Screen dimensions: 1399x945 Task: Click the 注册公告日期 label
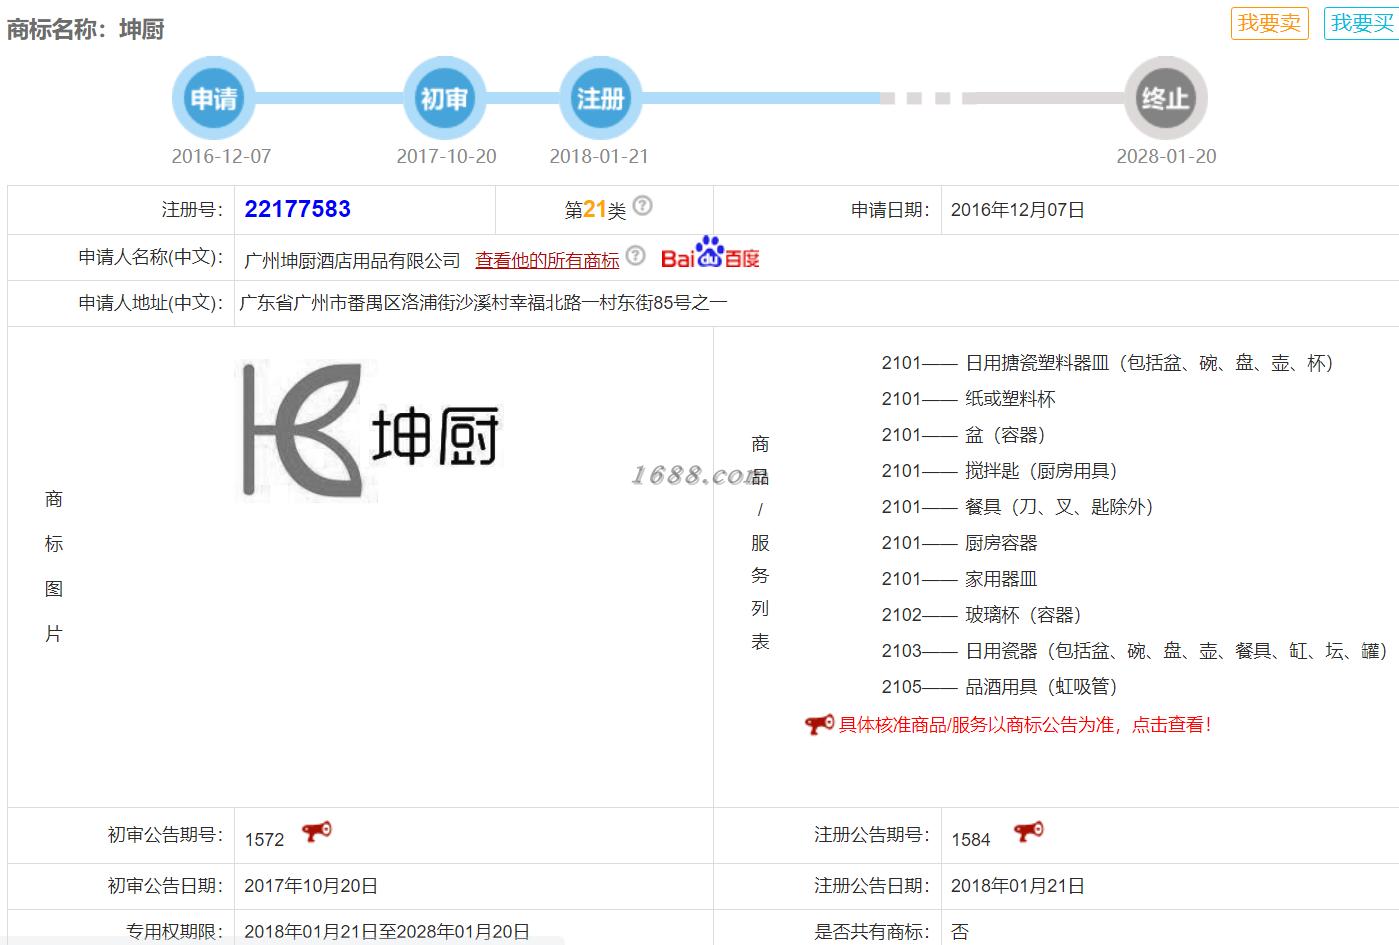pos(873,886)
